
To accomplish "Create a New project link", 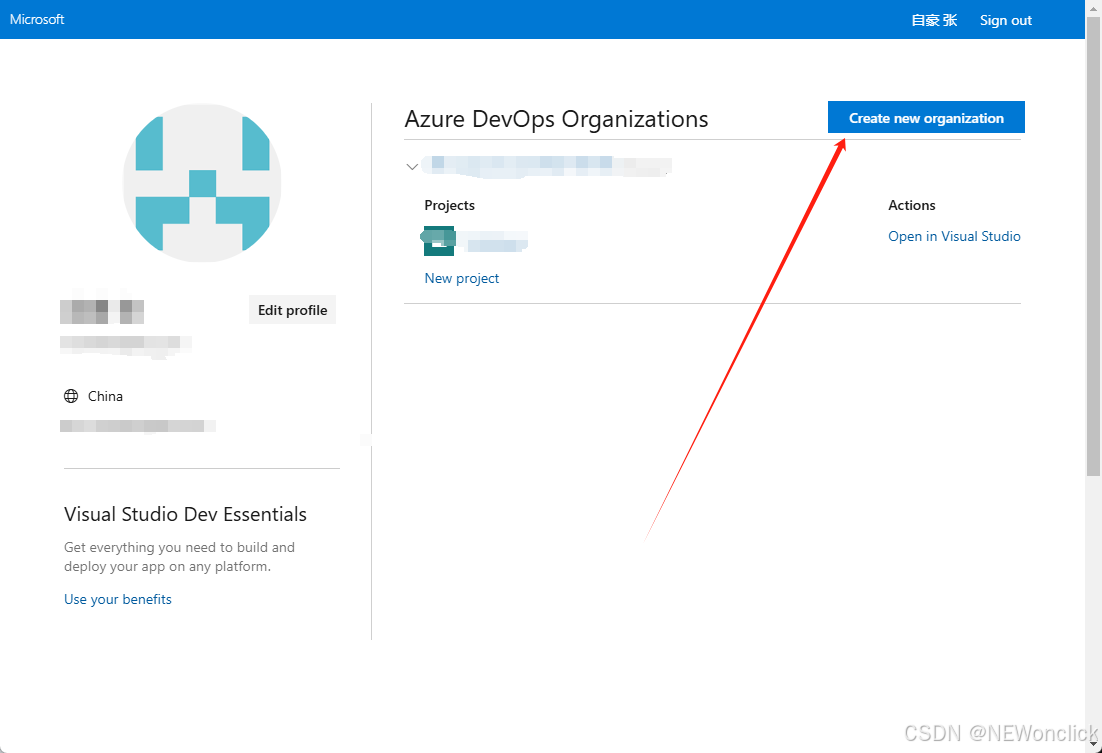I will (462, 278).
